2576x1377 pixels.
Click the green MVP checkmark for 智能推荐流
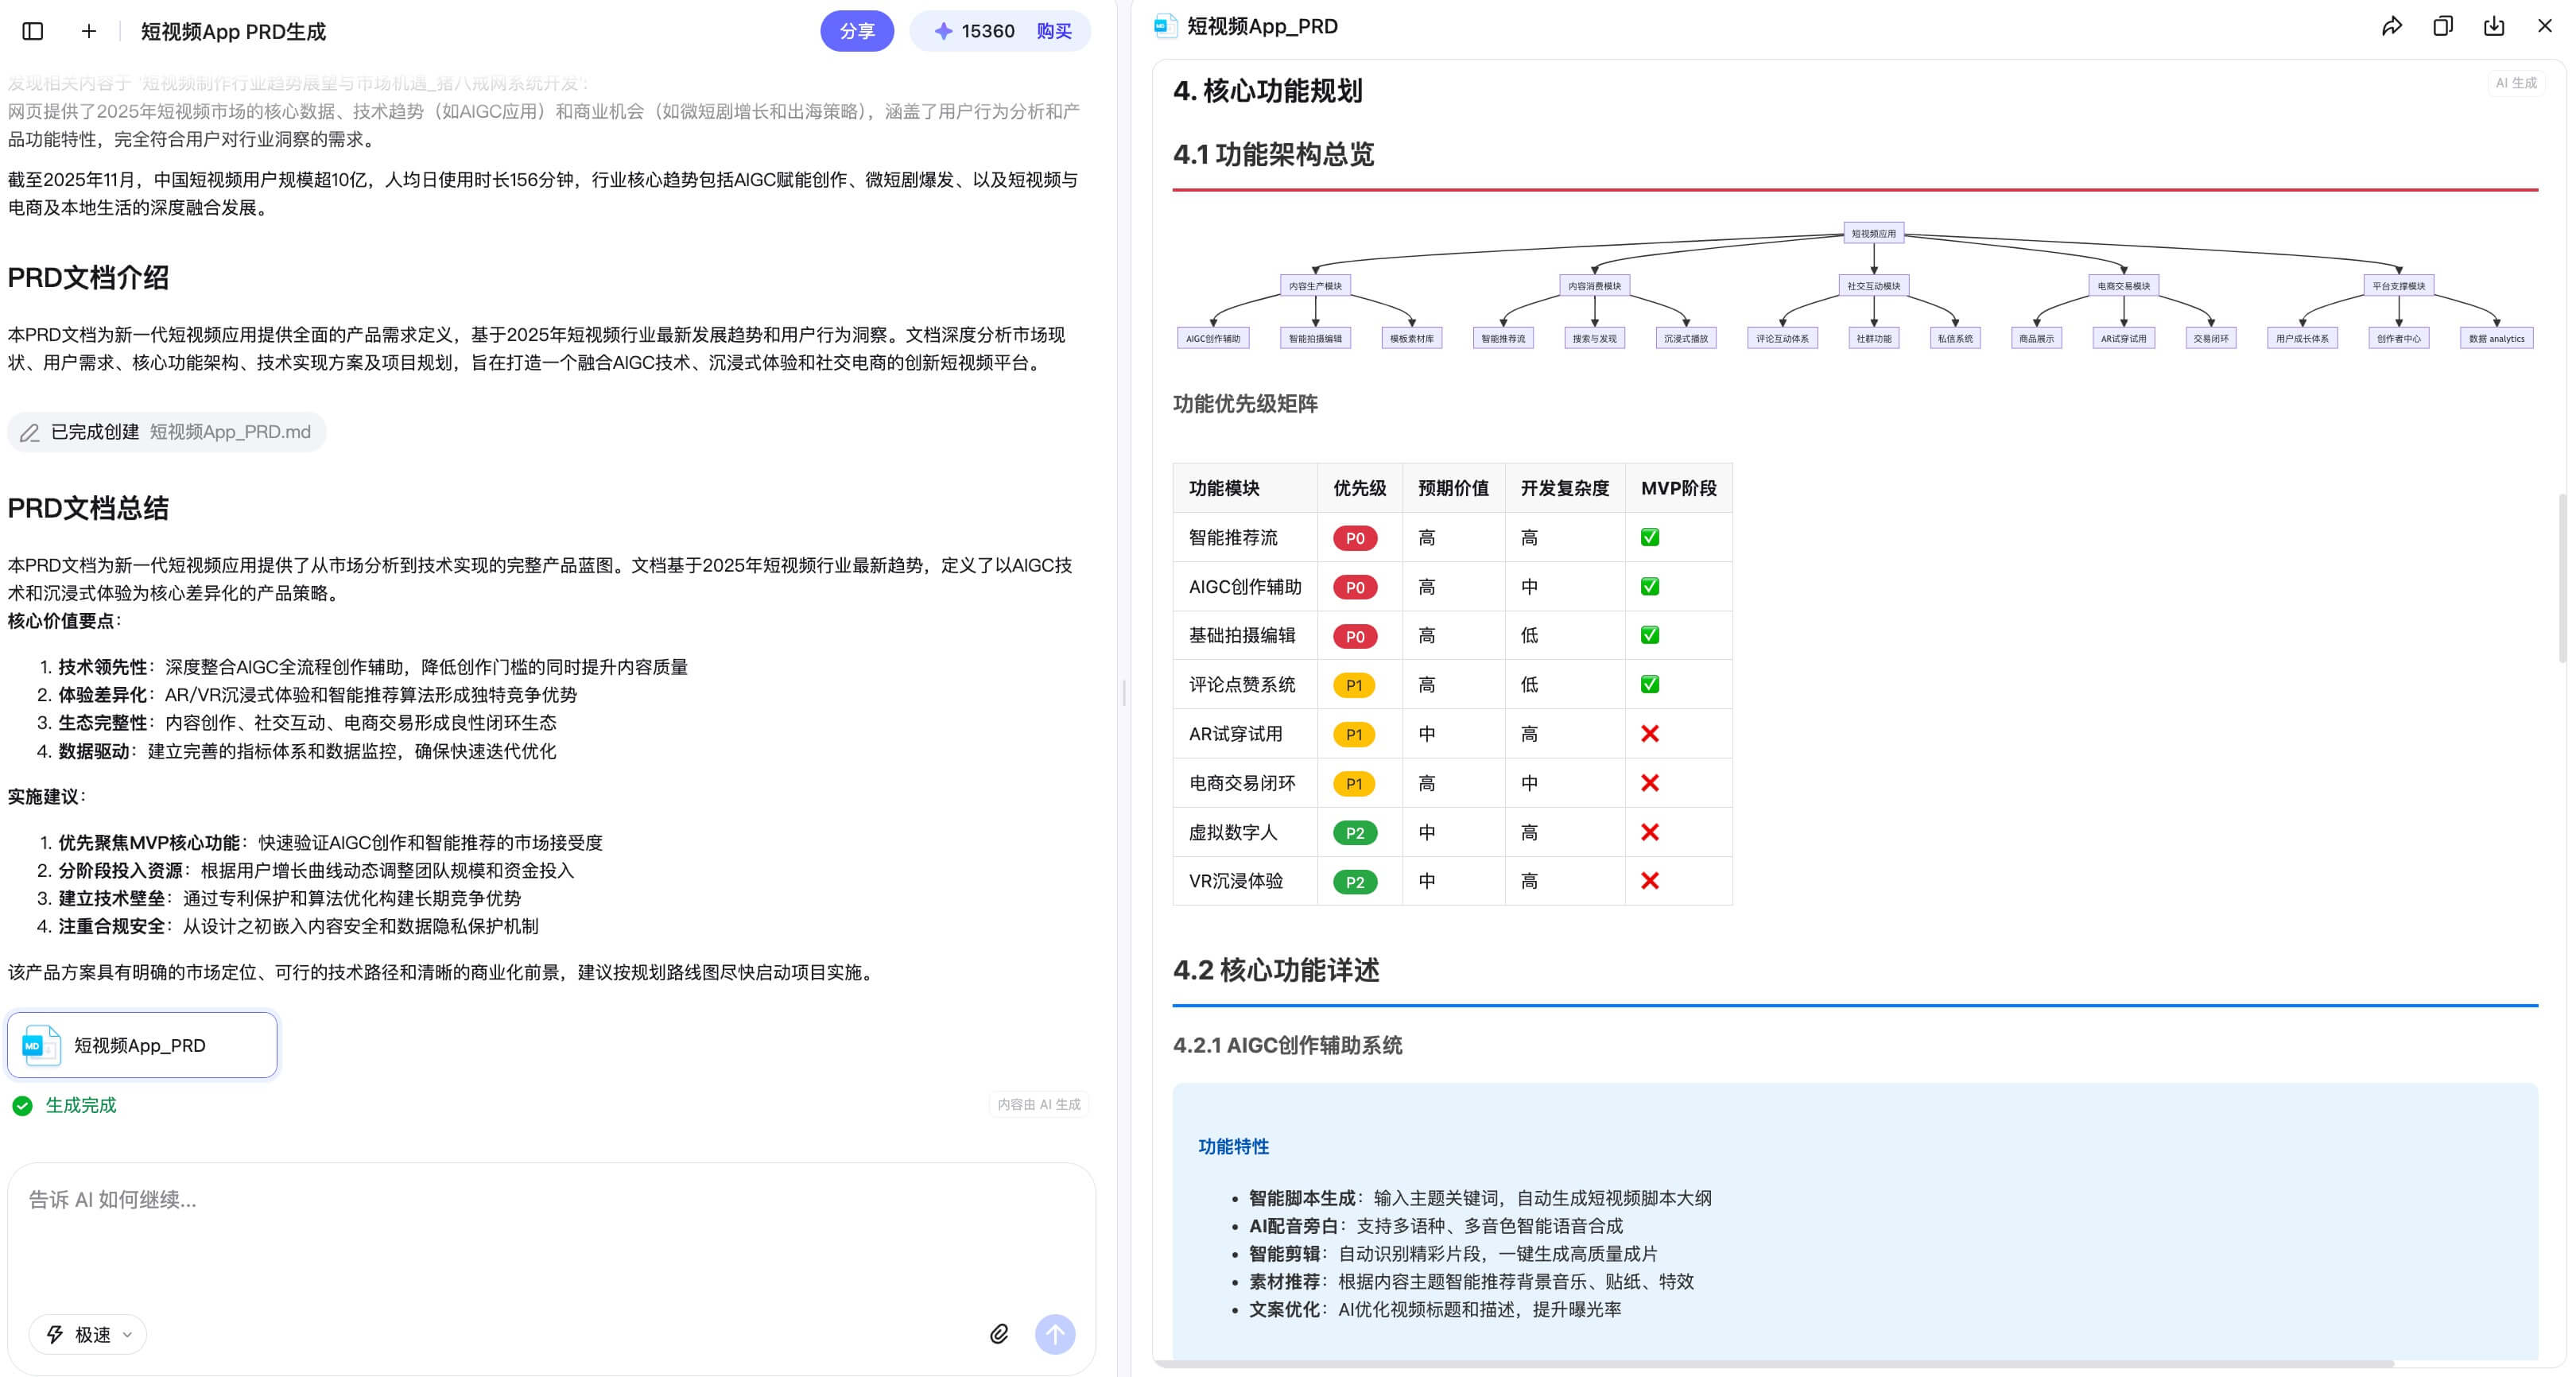[x=1650, y=537]
